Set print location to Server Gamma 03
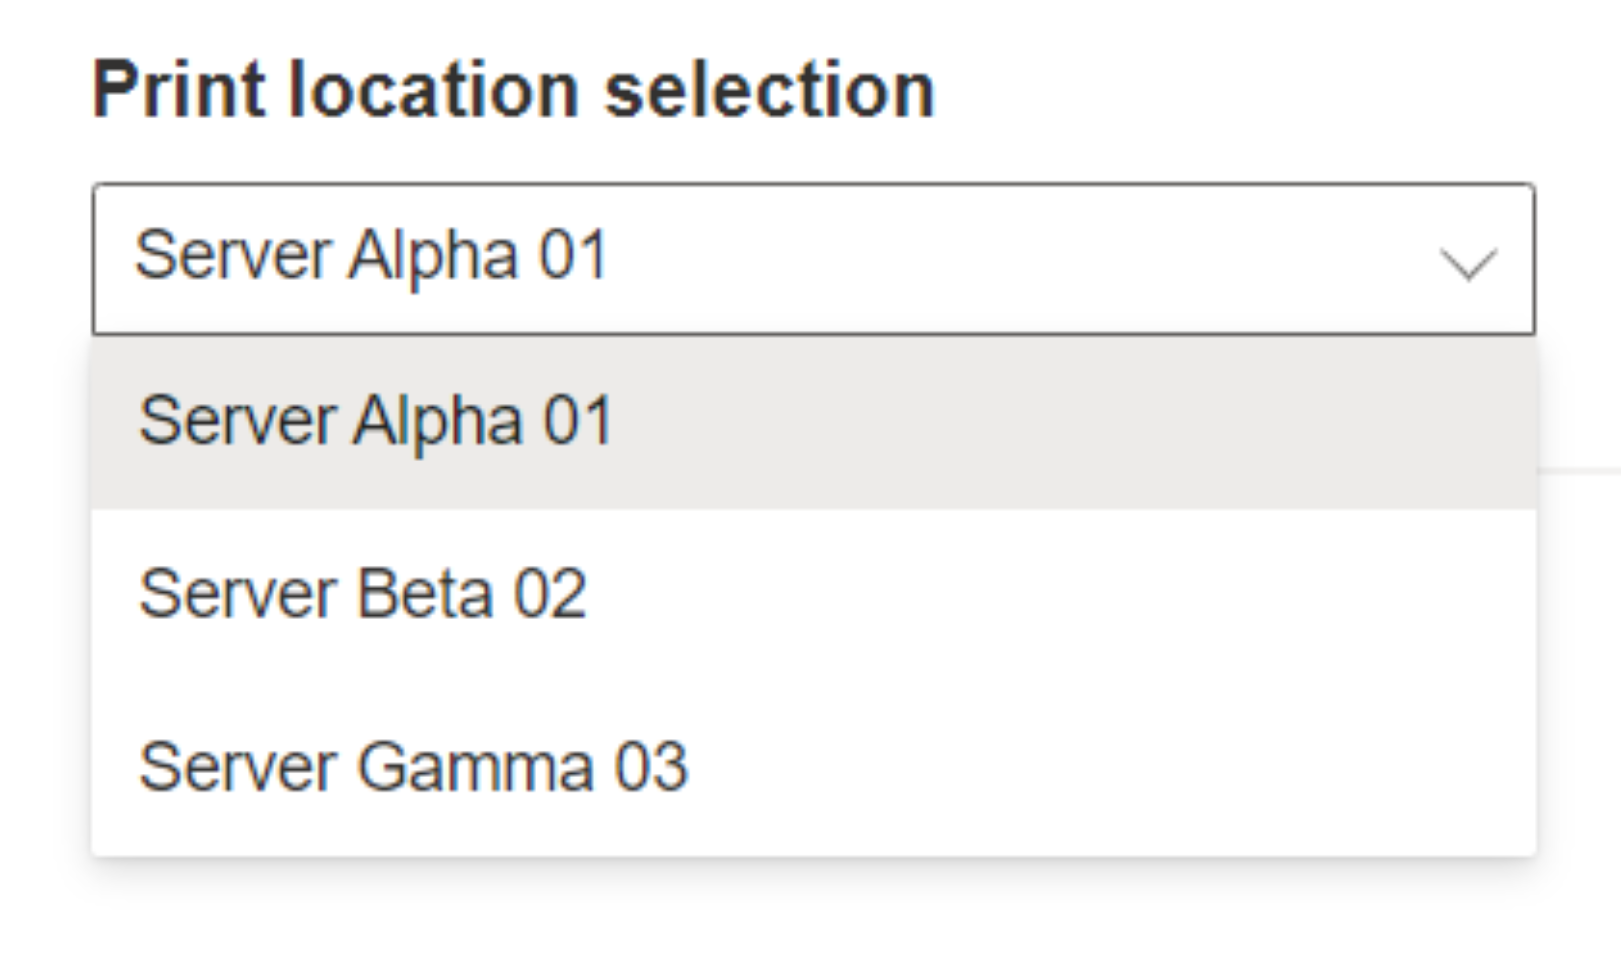This screenshot has width=1622, height=963. (413, 768)
